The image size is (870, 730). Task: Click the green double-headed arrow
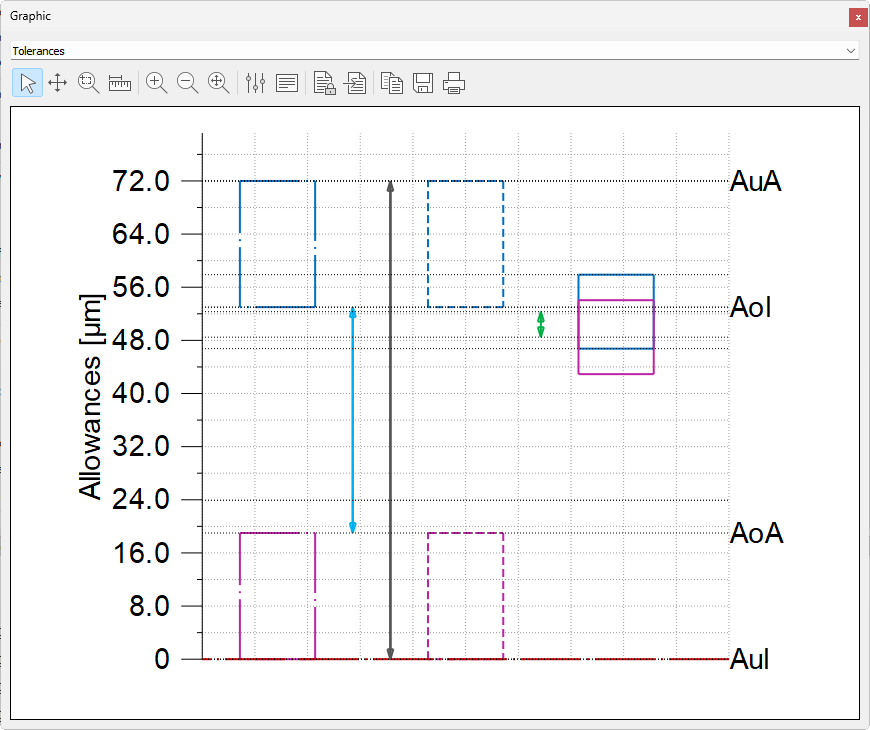(541, 324)
